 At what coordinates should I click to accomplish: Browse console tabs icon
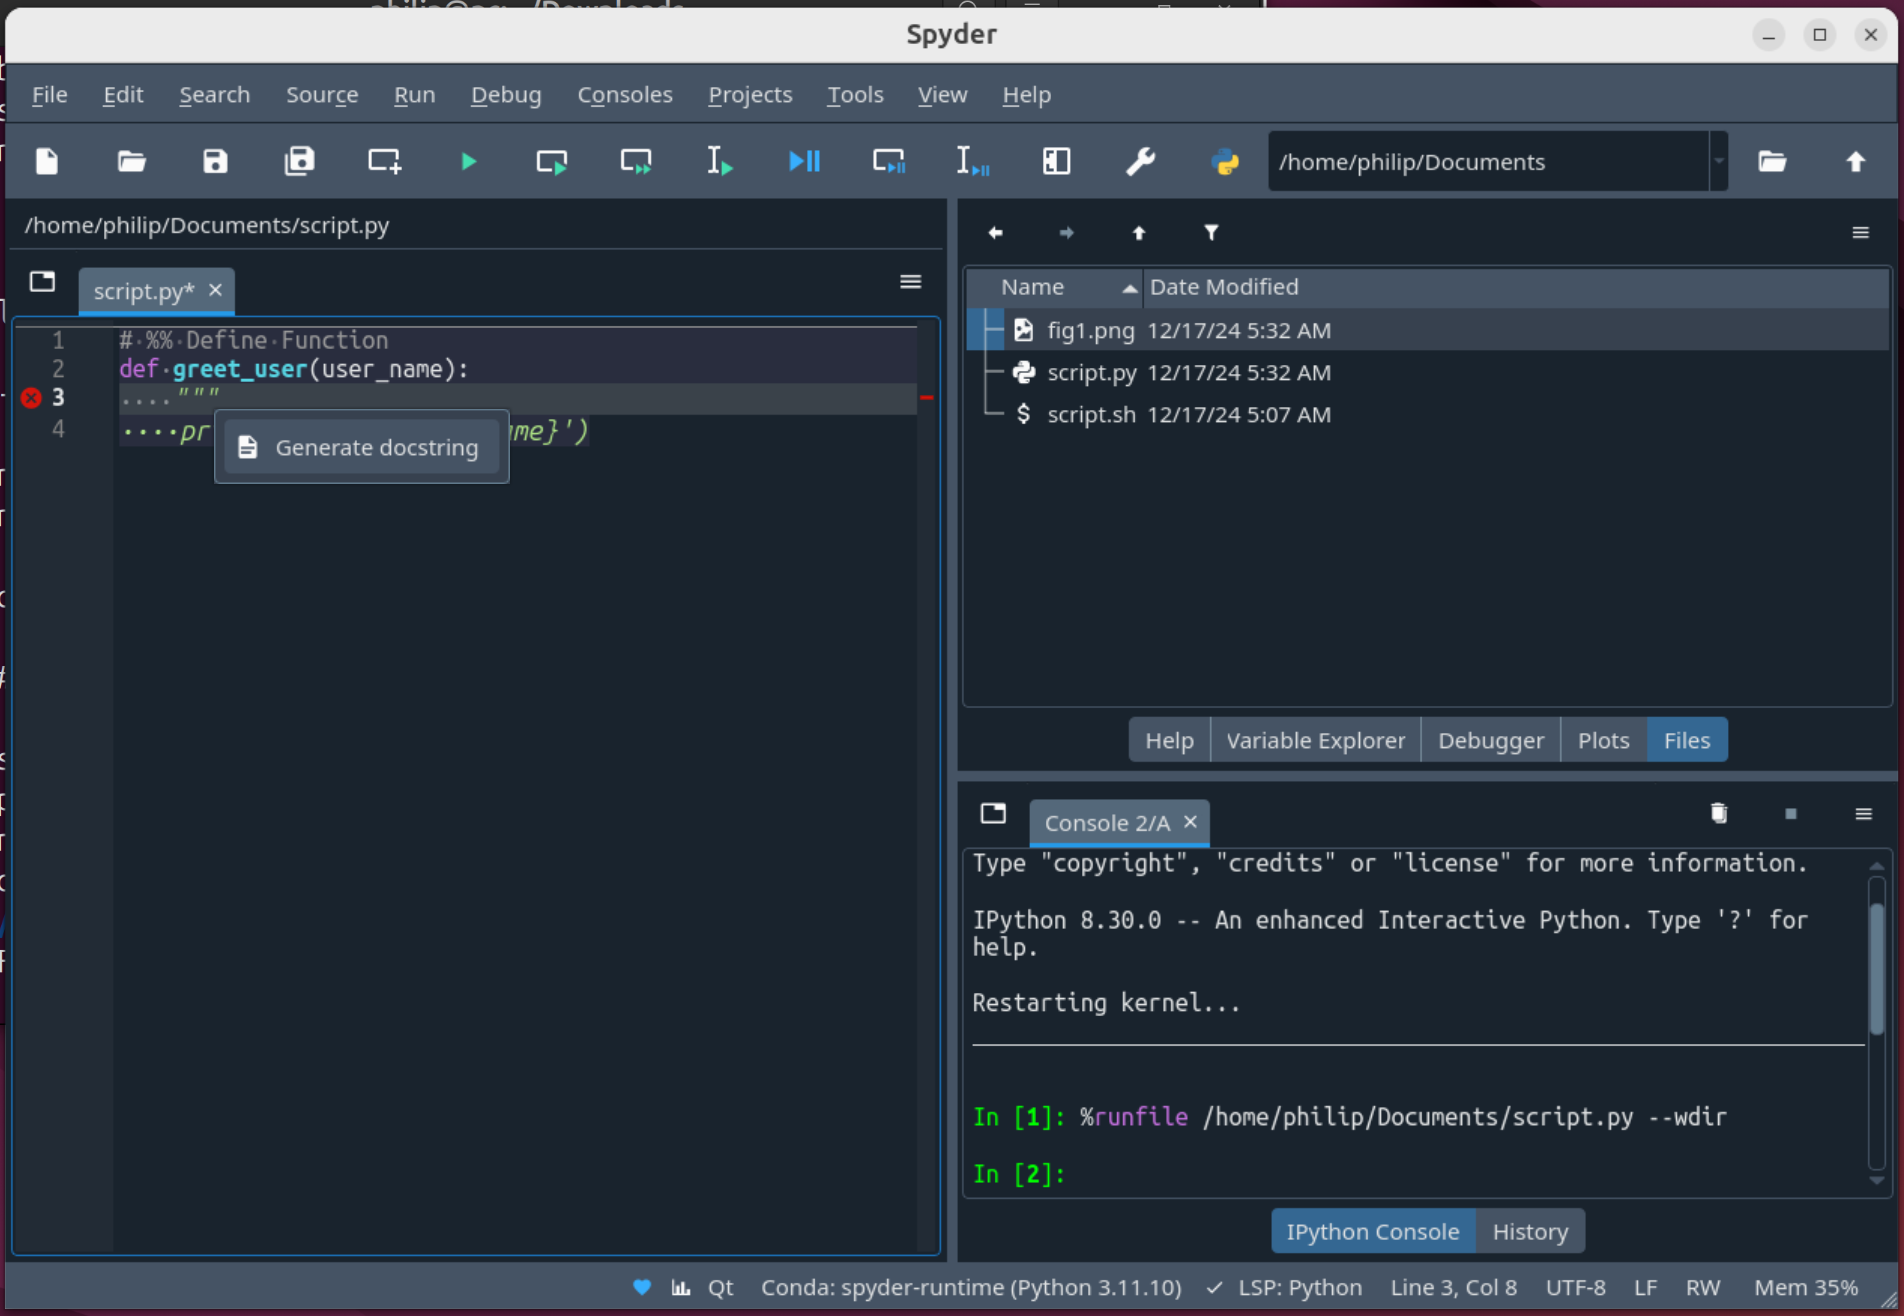point(993,813)
